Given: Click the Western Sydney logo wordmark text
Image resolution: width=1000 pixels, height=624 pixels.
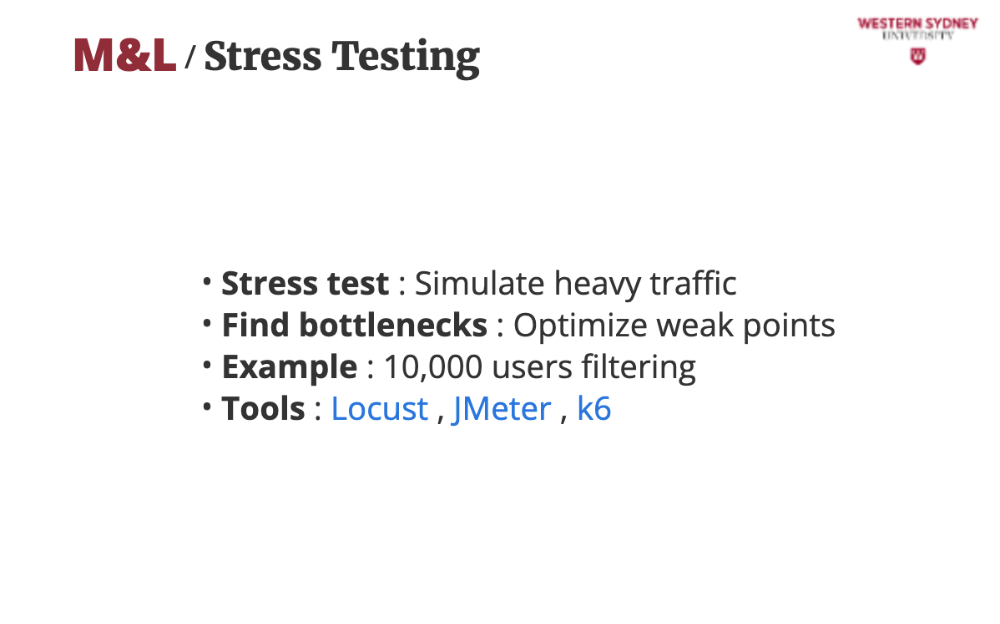Looking at the screenshot, I should click(917, 25).
